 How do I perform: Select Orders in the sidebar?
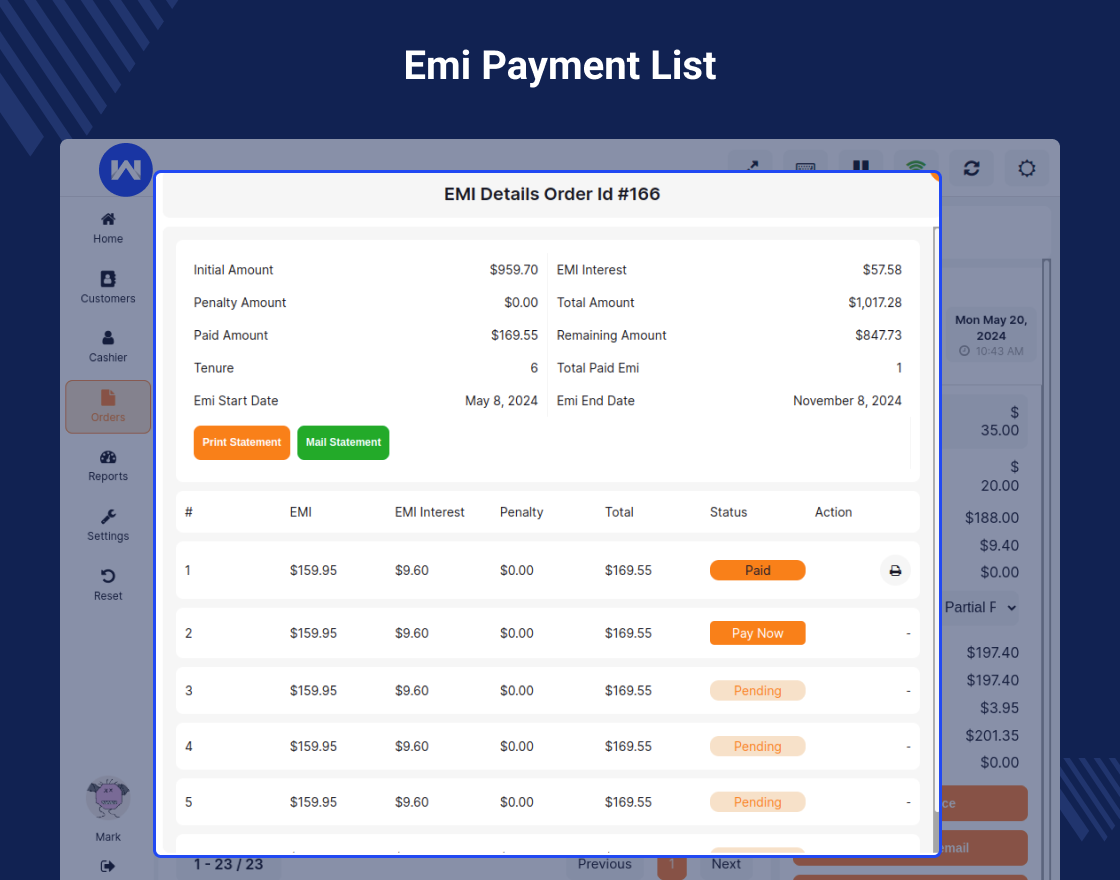(x=107, y=406)
